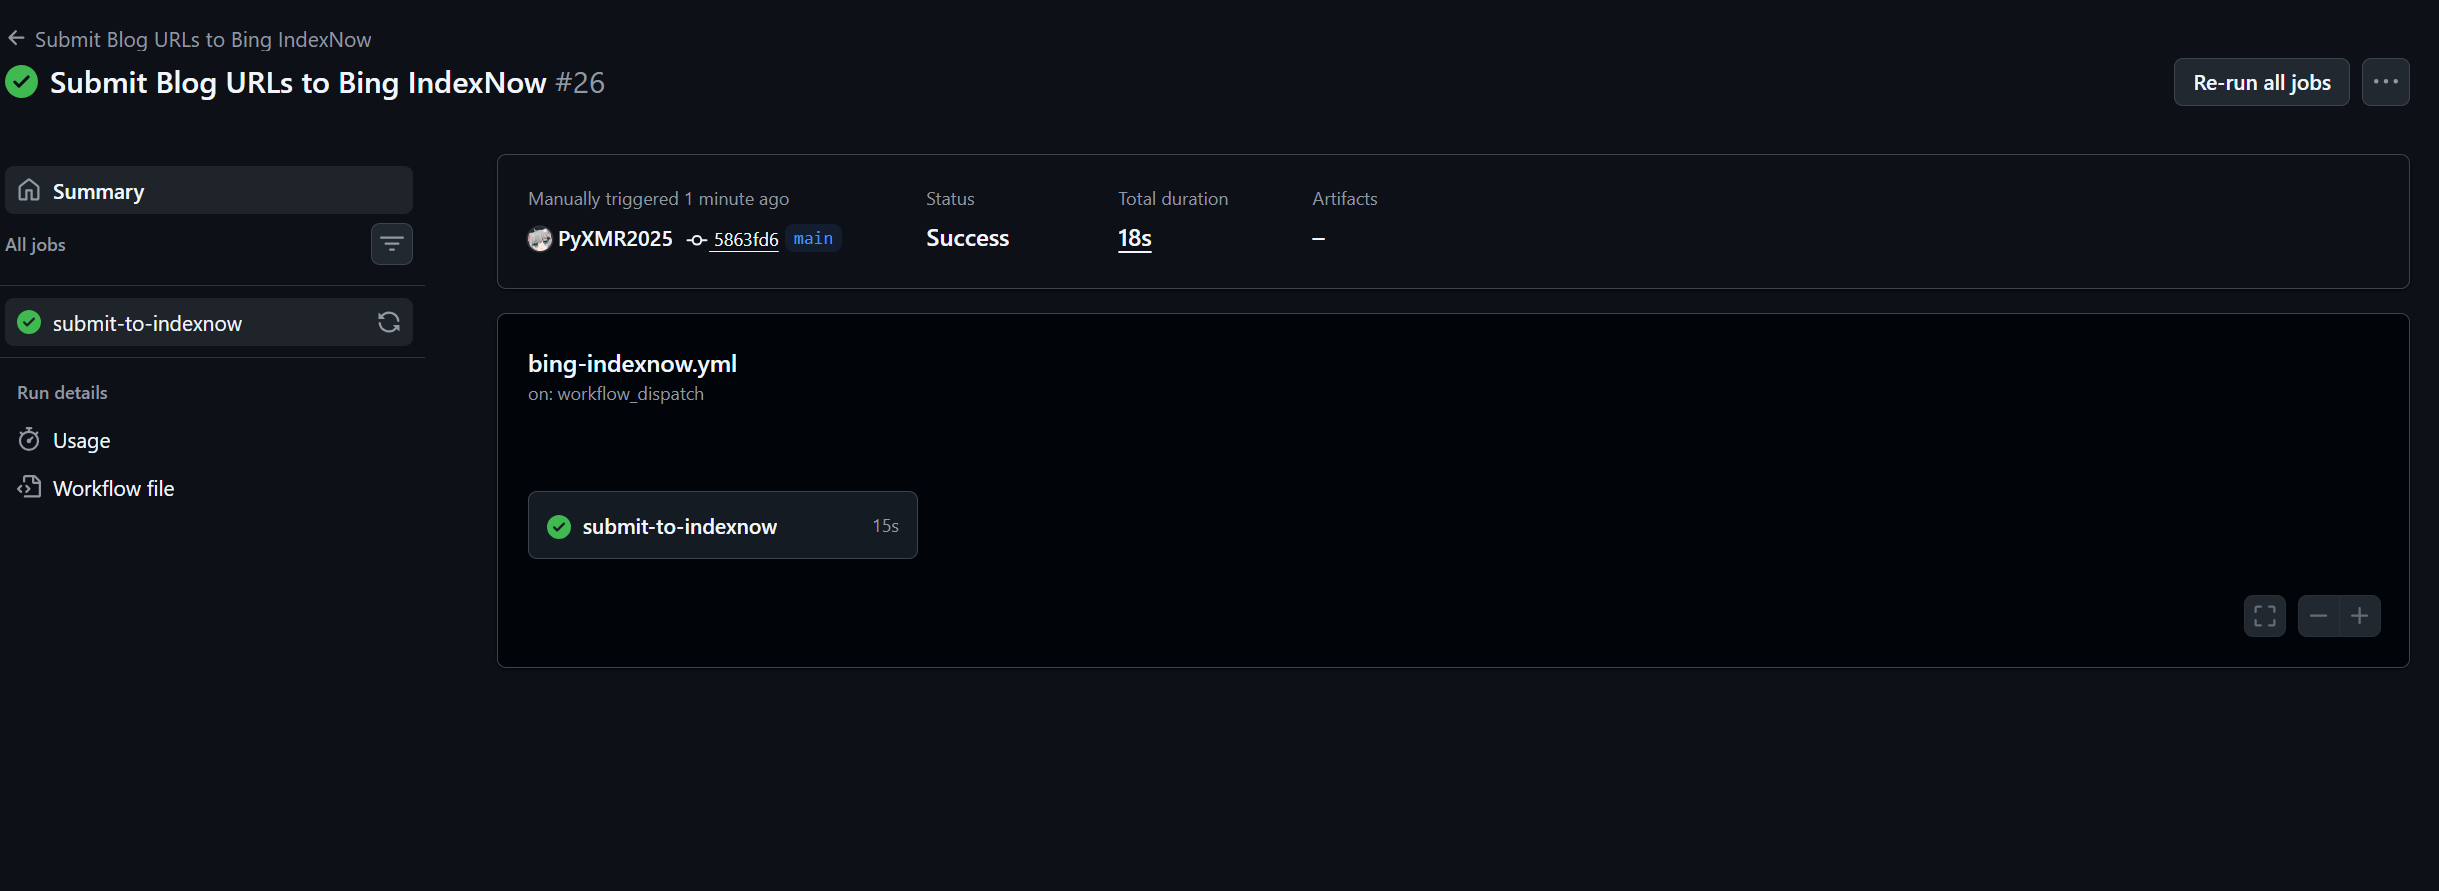2439x891 pixels.
Task: Zoom out the workflow graph
Action: pyautogui.click(x=2318, y=616)
